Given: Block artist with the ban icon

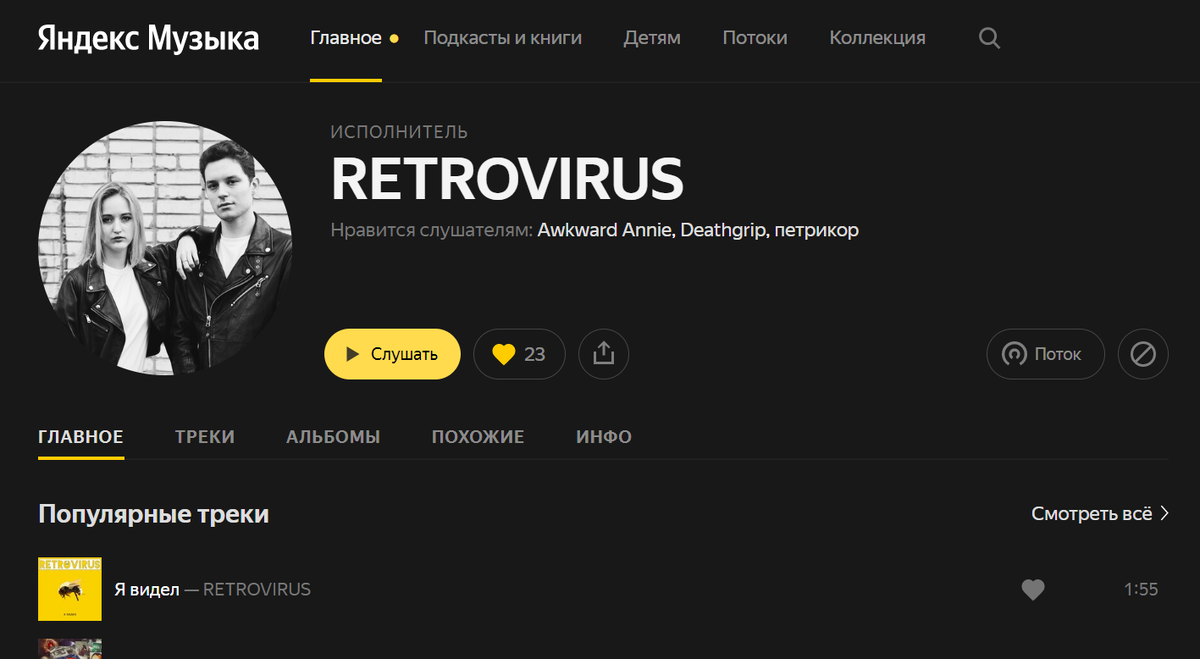Looking at the screenshot, I should tap(1143, 354).
